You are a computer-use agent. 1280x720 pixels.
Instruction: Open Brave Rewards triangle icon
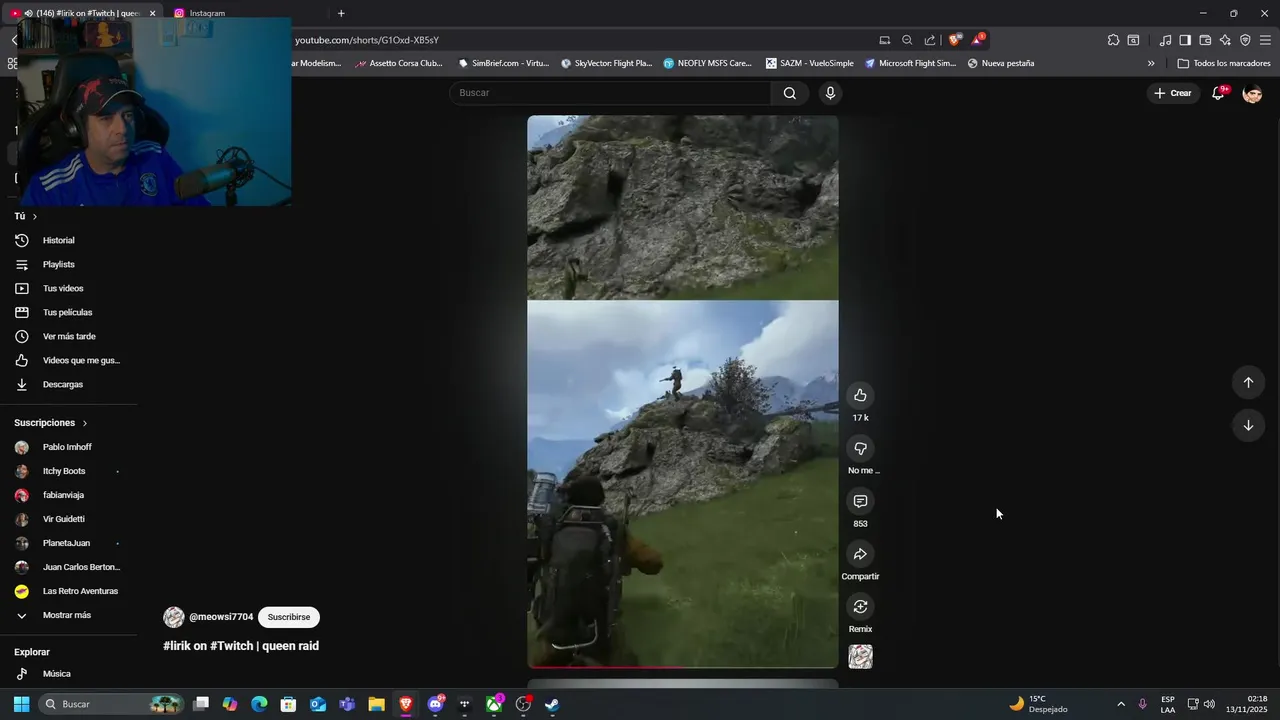(x=978, y=41)
